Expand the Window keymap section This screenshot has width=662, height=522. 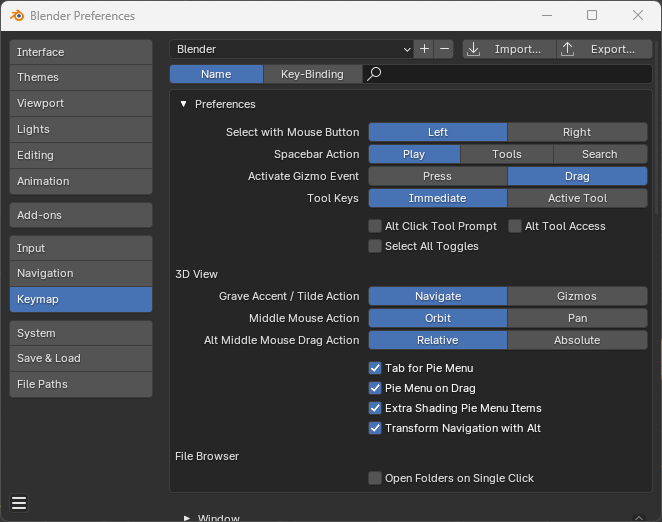(x=187, y=517)
